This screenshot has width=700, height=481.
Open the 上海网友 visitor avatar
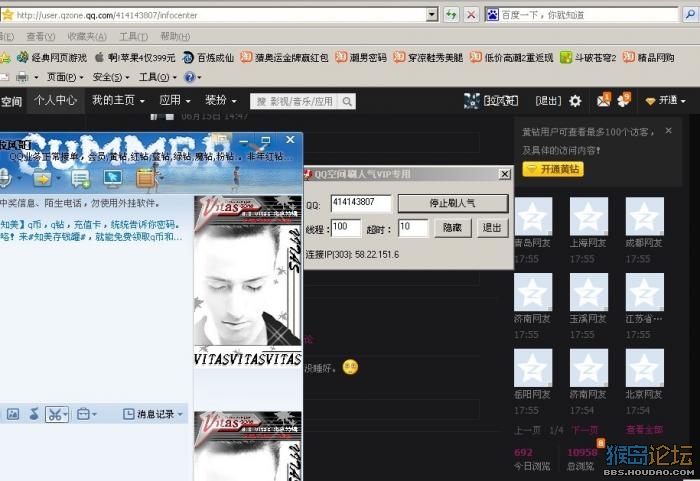[x=588, y=216]
